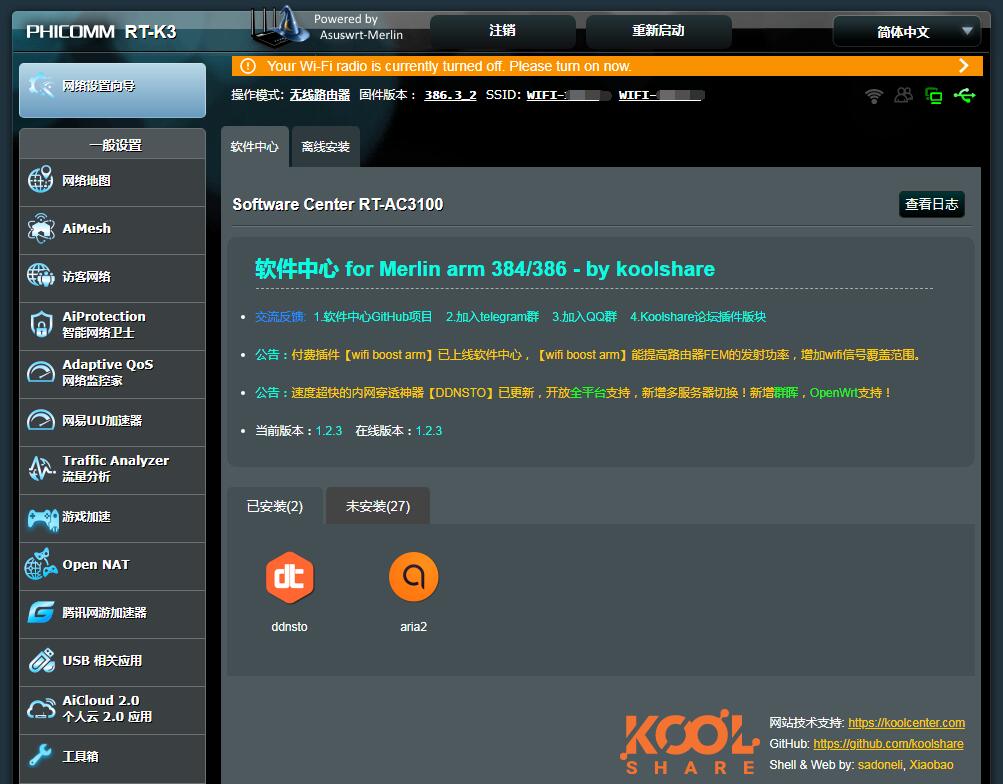Viewport: 1003px width, 784px height.
Task: Click the firmware version 386.3_2 link
Action: click(450, 95)
